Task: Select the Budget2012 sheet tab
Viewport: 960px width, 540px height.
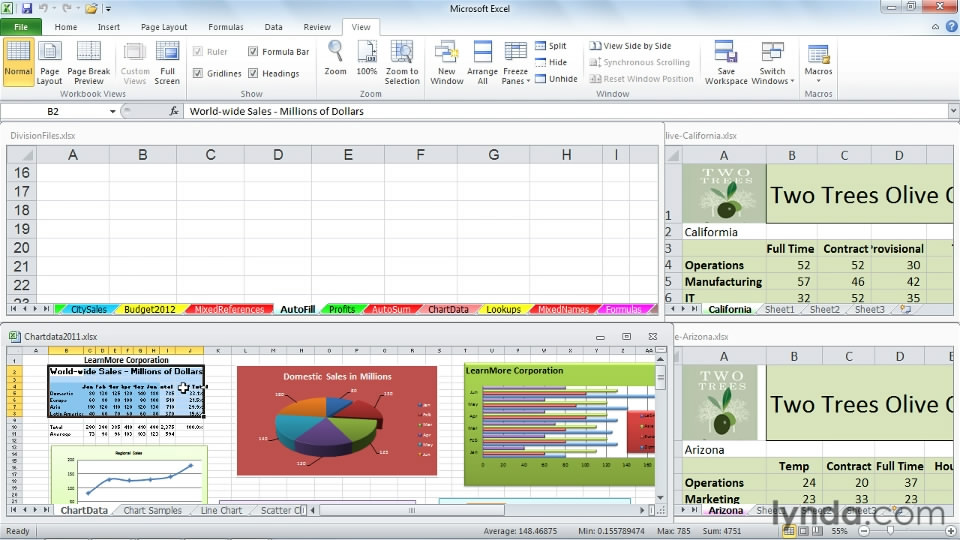Action: (149, 309)
